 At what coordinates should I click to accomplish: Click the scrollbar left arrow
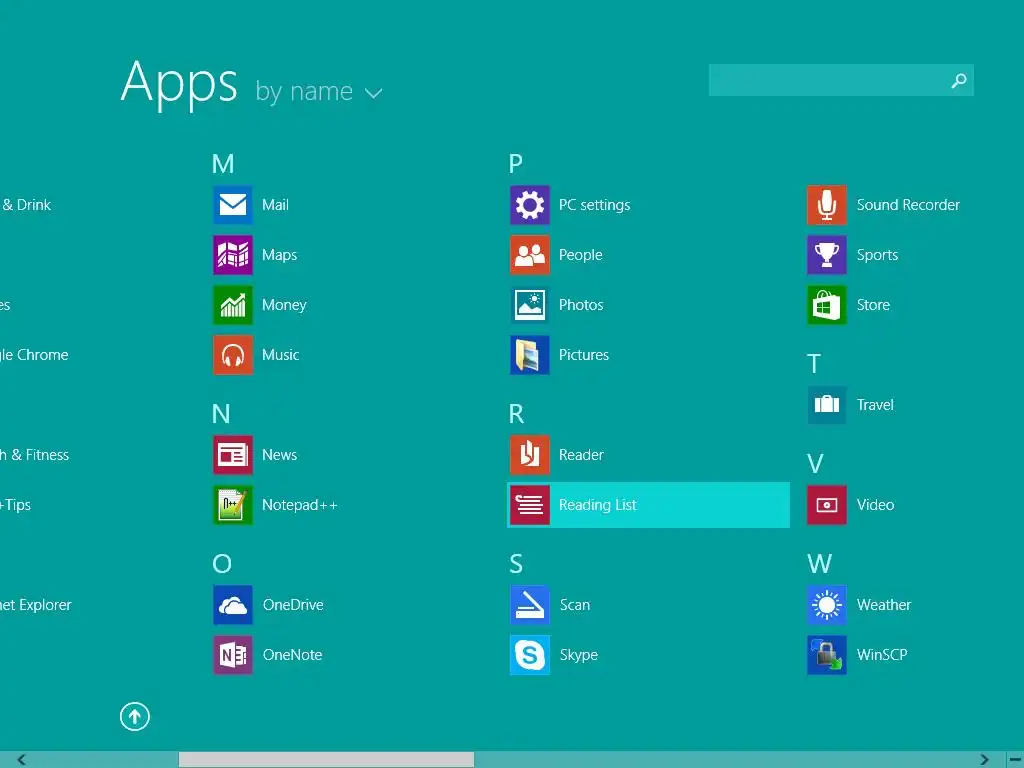point(22,760)
